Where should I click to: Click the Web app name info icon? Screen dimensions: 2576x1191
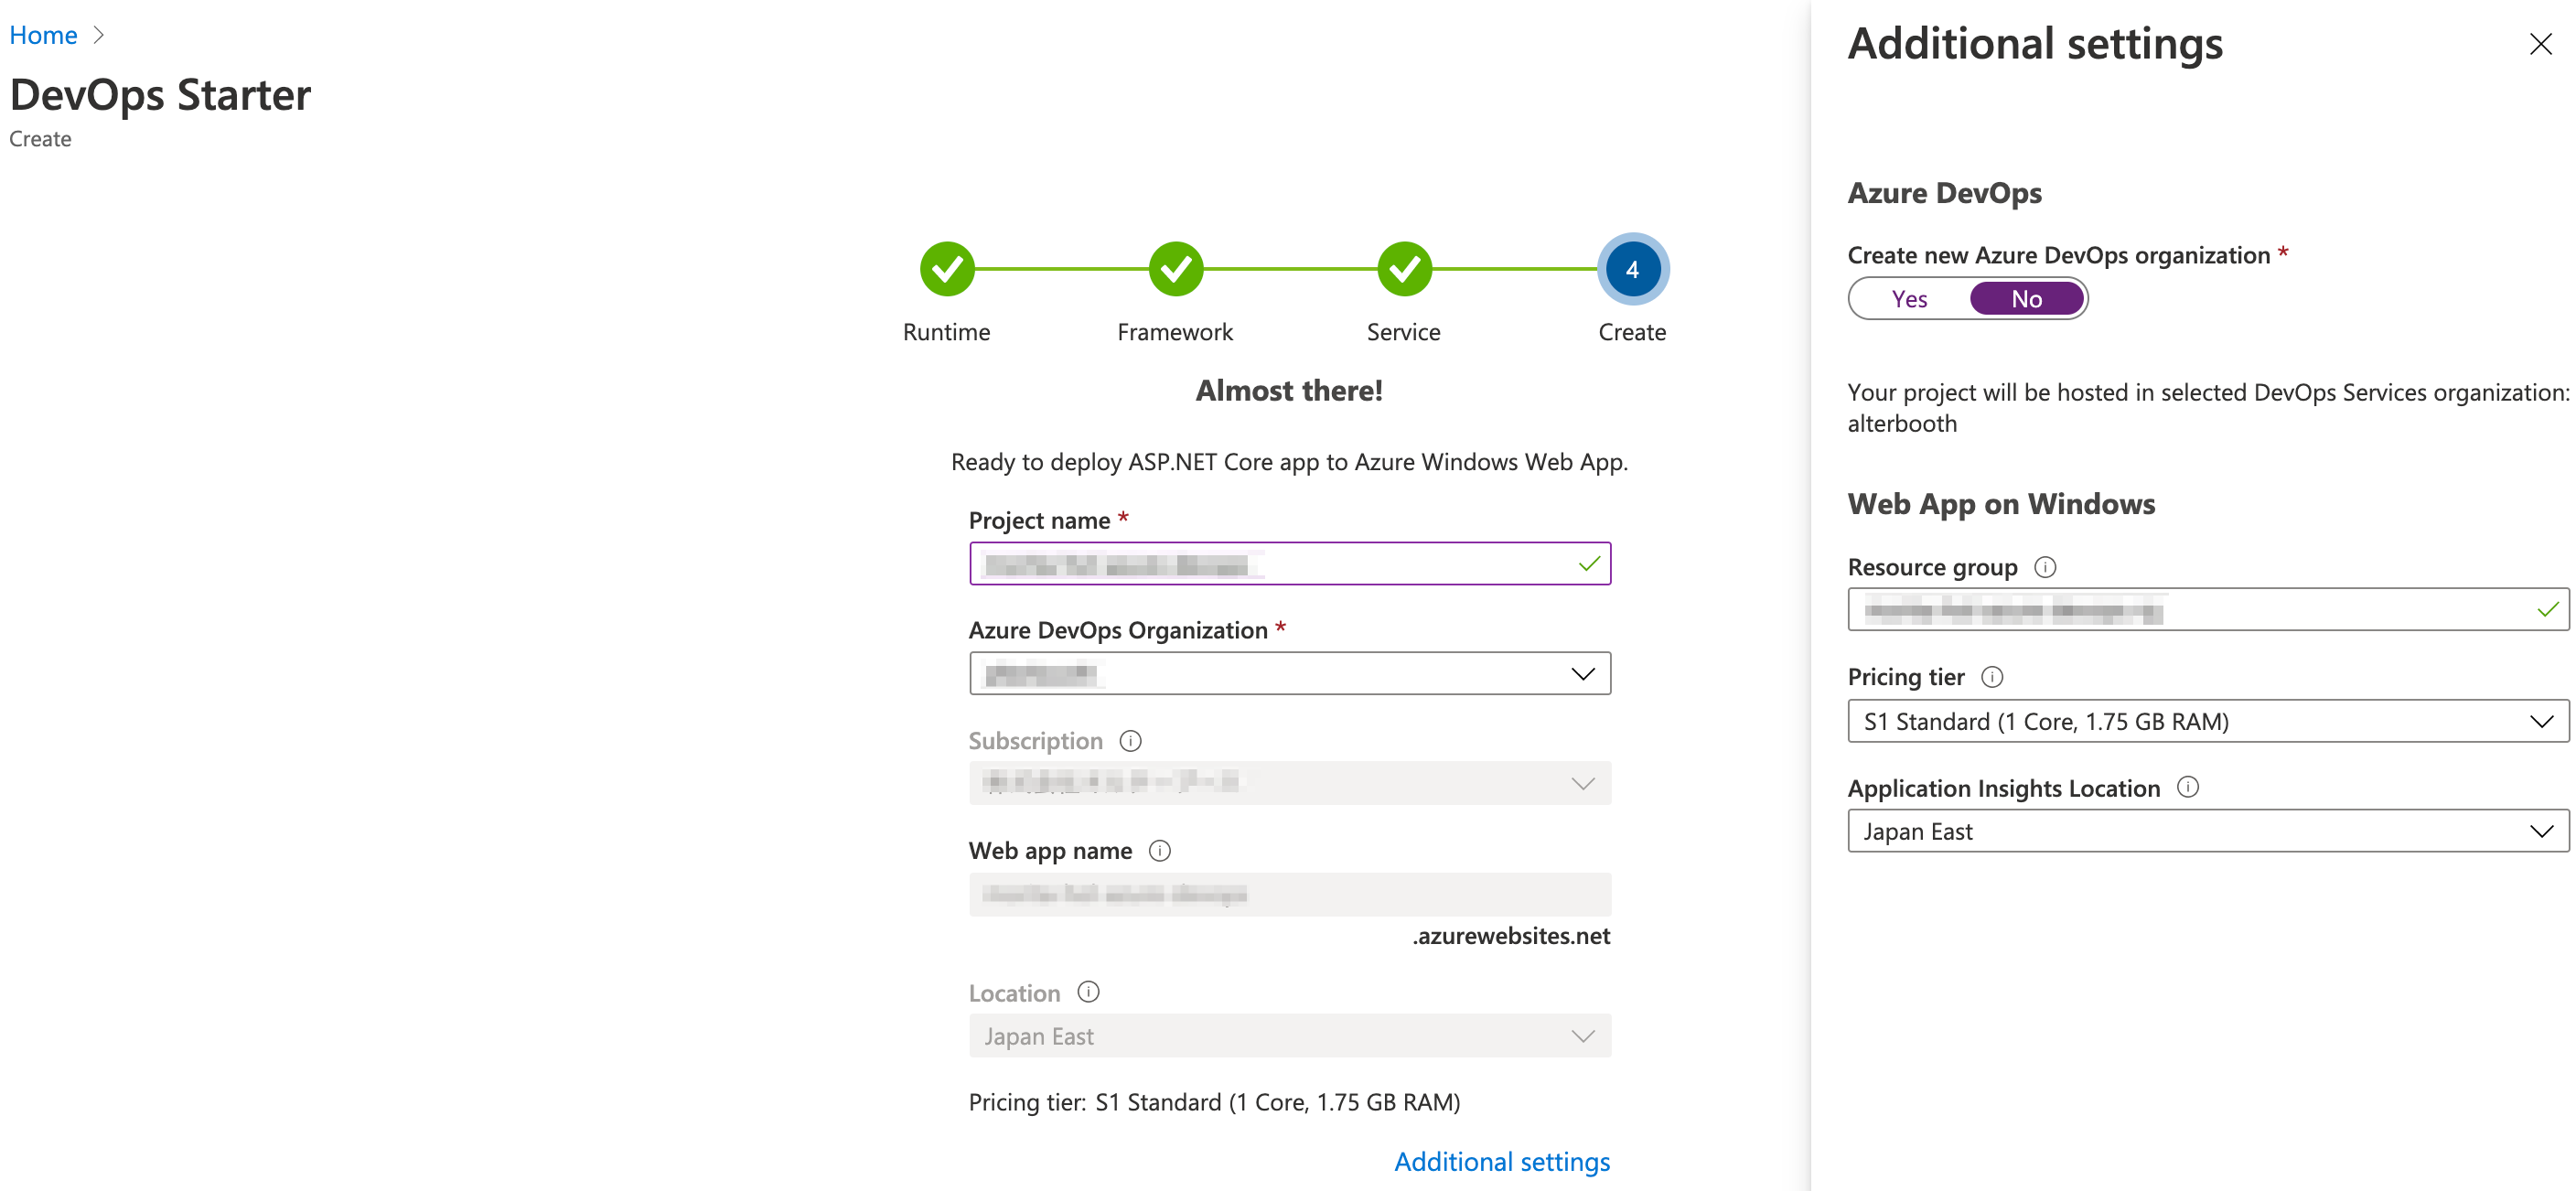click(x=1159, y=851)
